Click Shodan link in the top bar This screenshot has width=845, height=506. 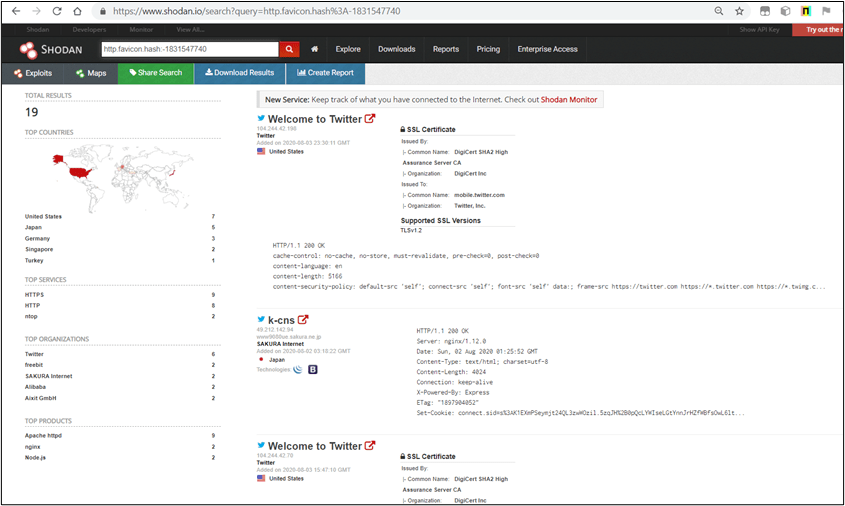point(38,30)
